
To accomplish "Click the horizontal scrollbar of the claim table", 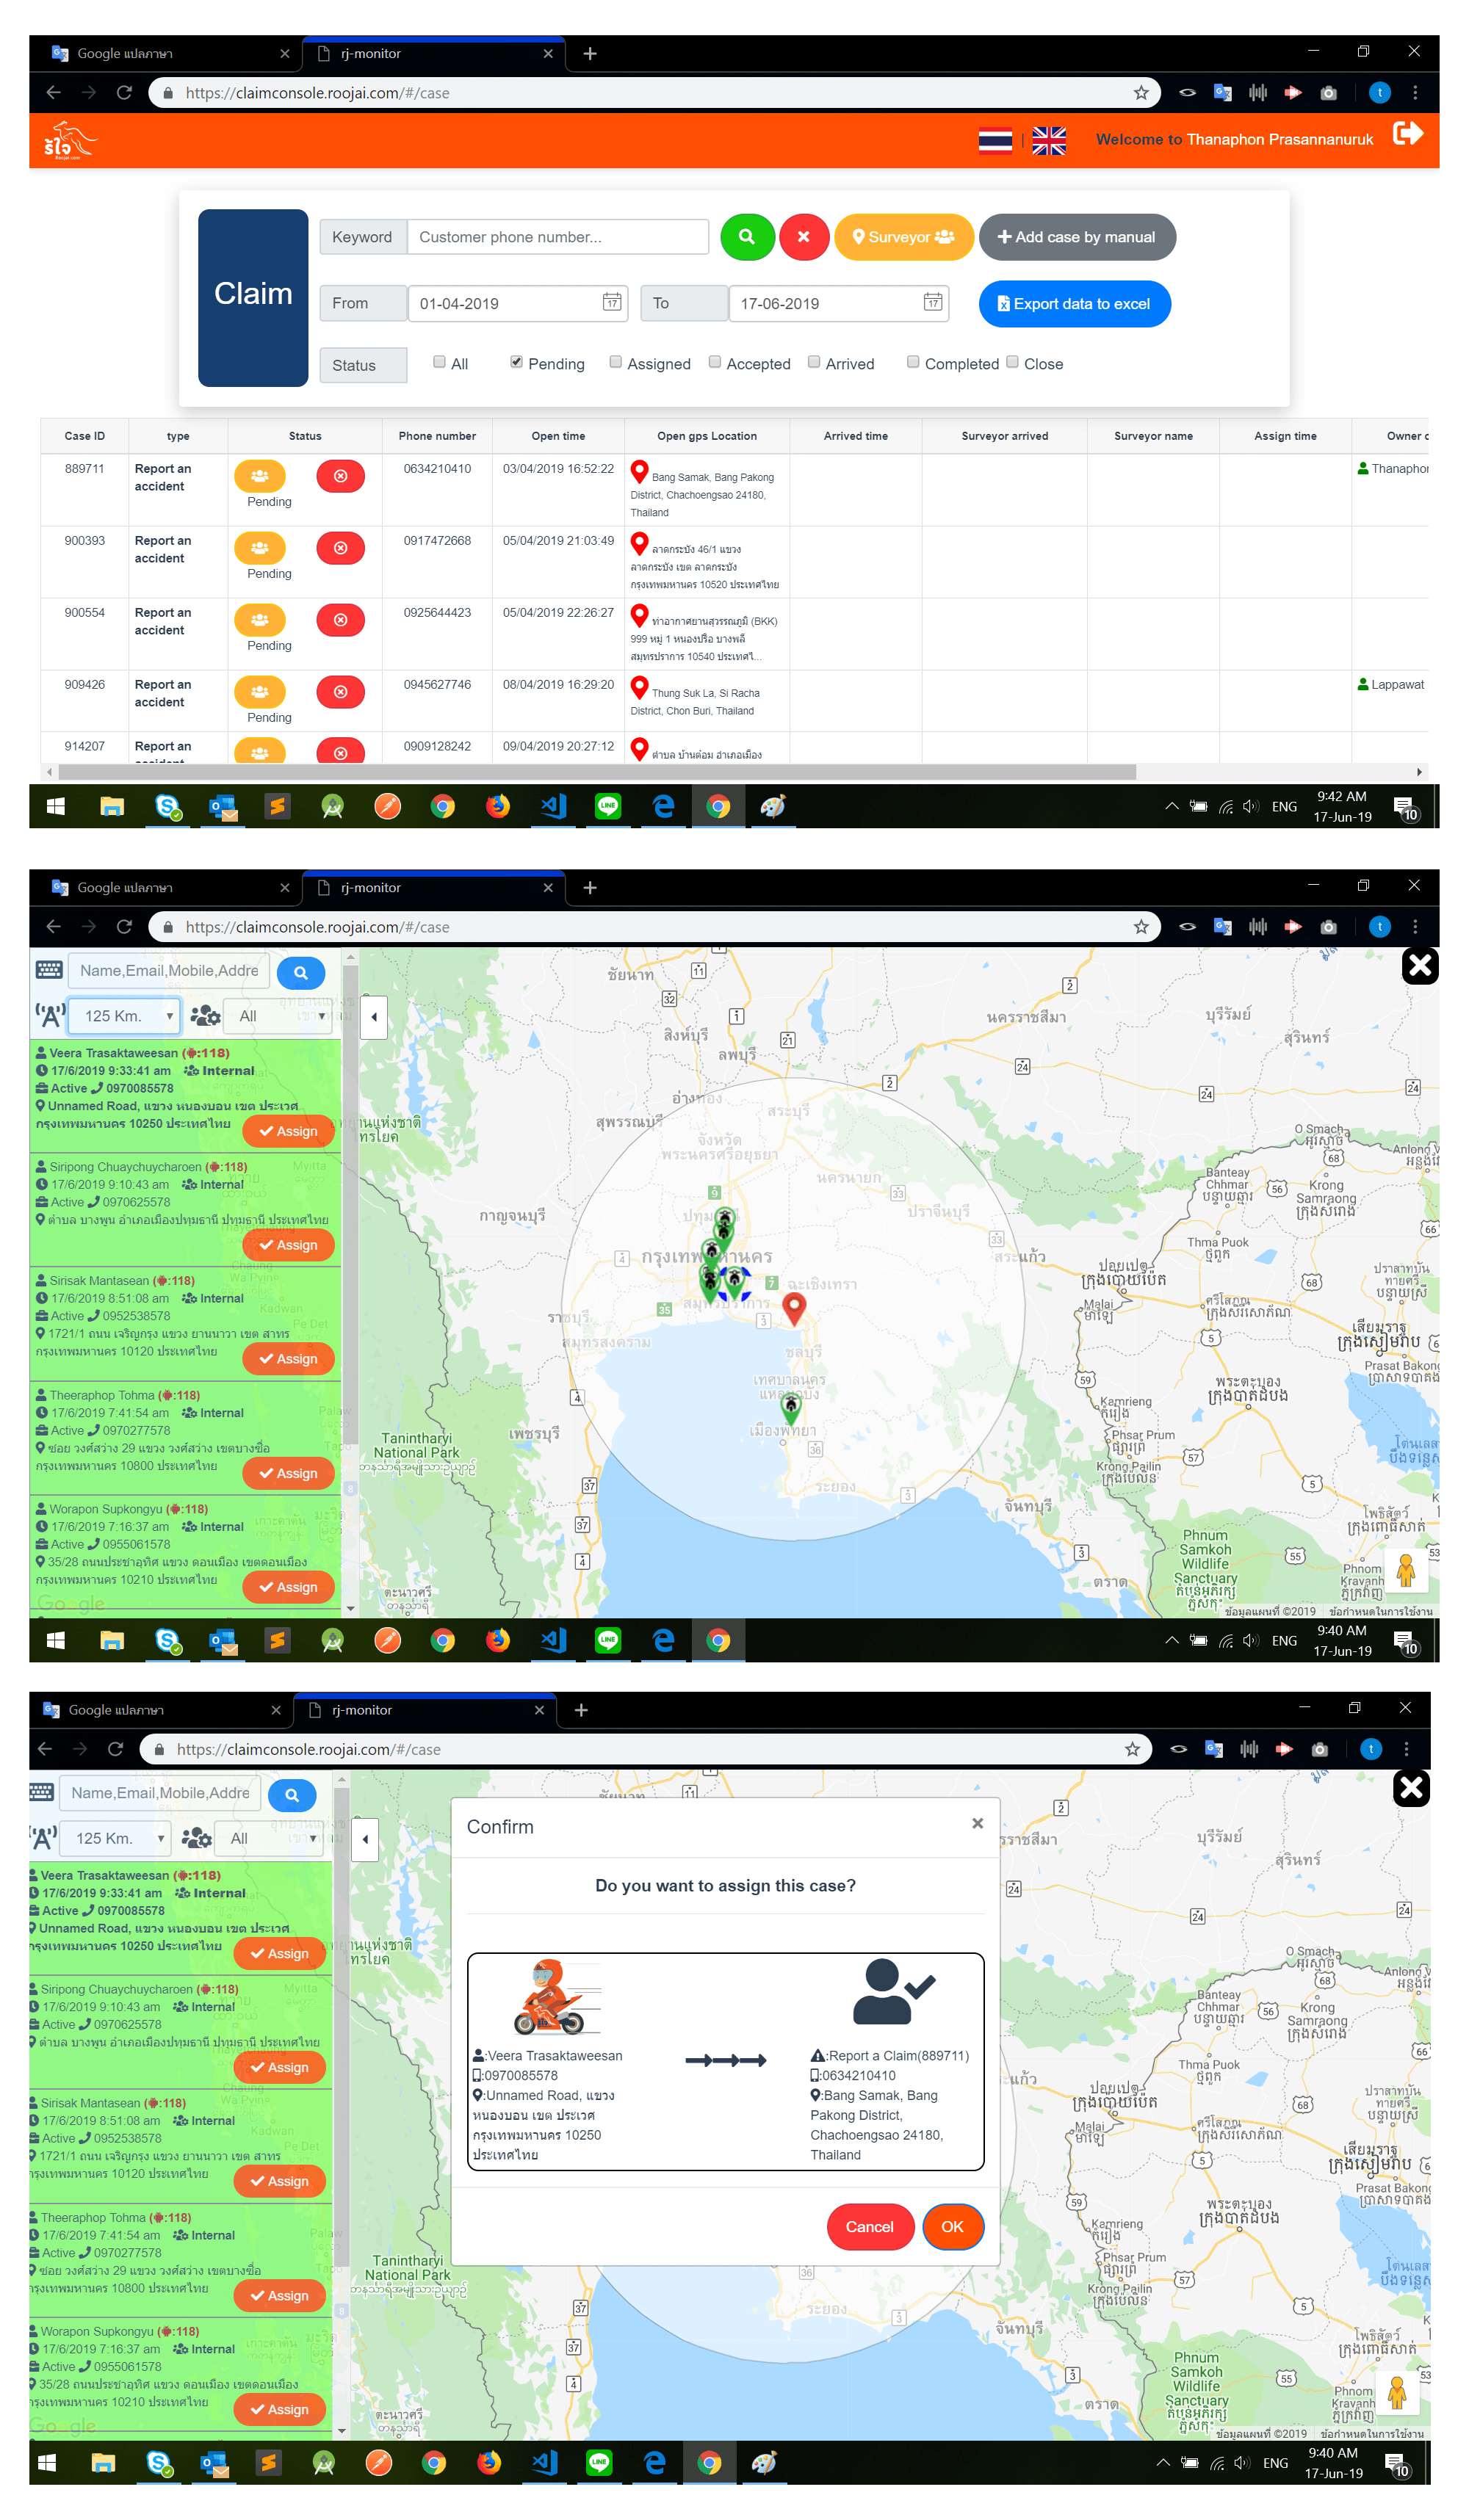I will tap(597, 772).
